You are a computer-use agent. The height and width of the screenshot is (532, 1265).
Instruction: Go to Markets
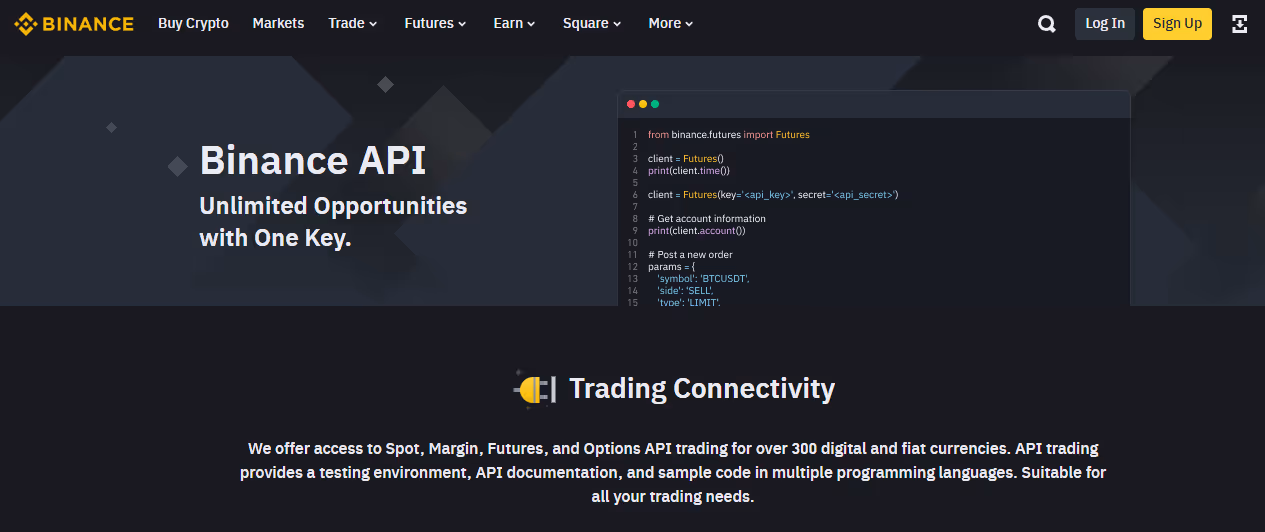tap(278, 23)
